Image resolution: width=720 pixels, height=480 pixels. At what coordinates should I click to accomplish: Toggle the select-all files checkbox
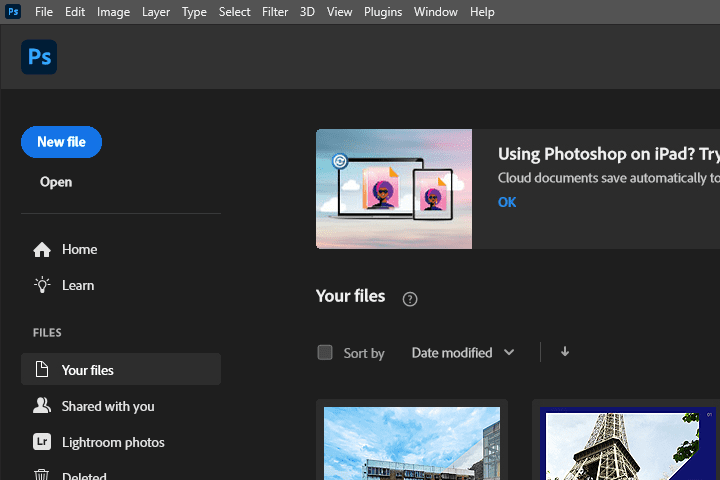325,352
